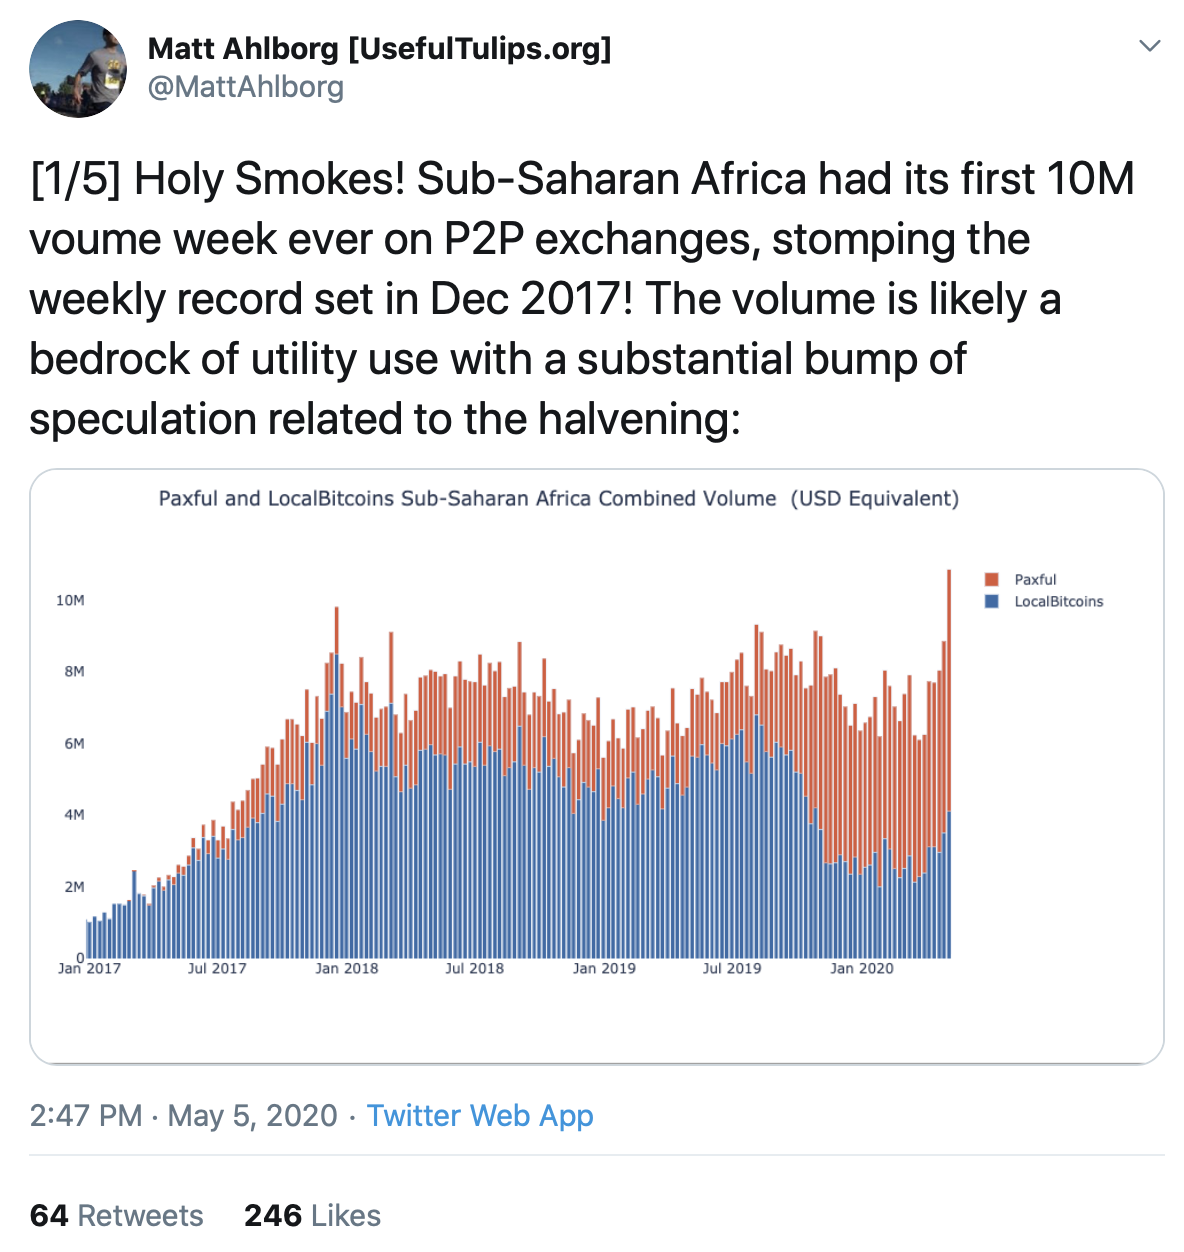Click the Jan 2020 x-axis label
1184x1252 pixels.
click(861, 968)
